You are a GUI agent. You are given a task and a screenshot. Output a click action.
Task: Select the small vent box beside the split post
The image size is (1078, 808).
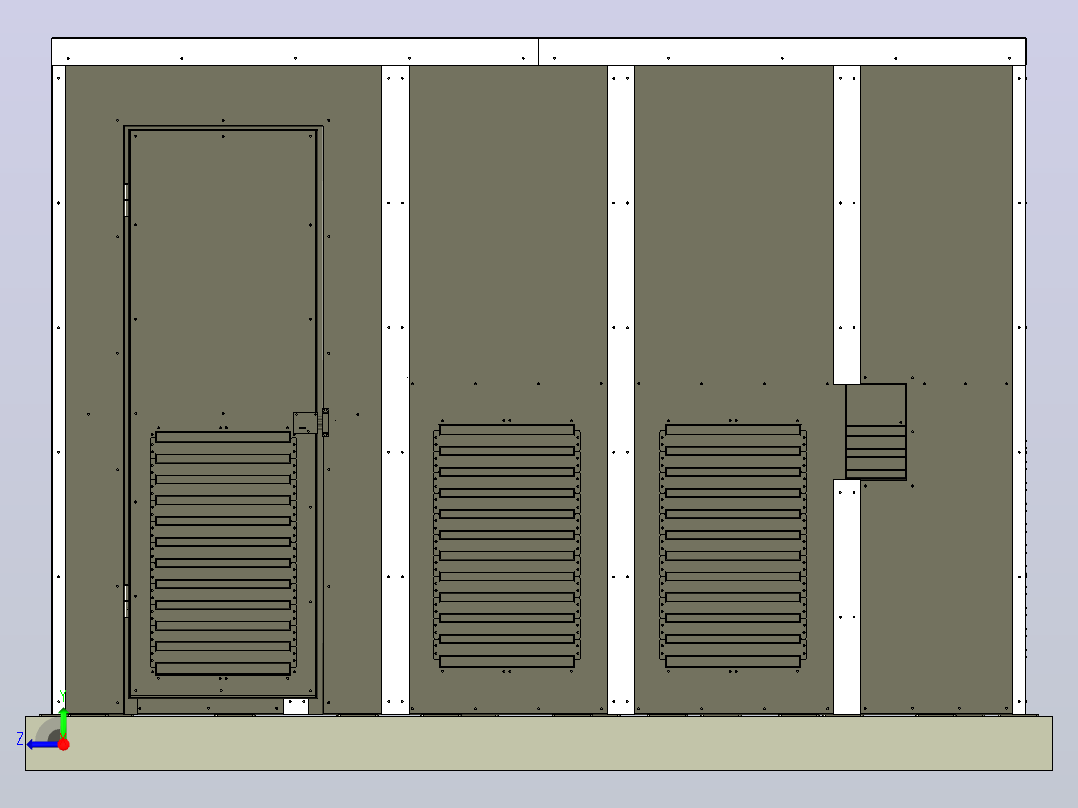point(876,432)
